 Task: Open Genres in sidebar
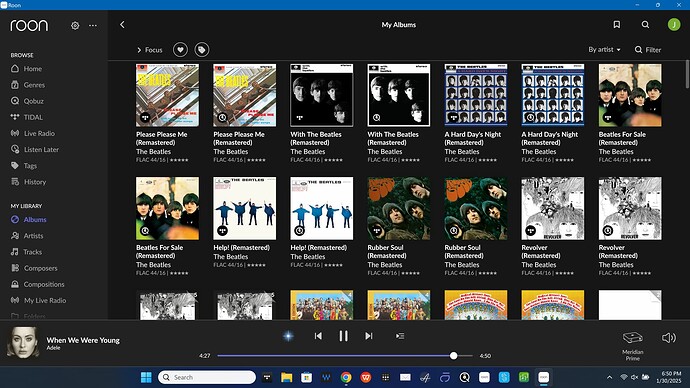(x=34, y=85)
